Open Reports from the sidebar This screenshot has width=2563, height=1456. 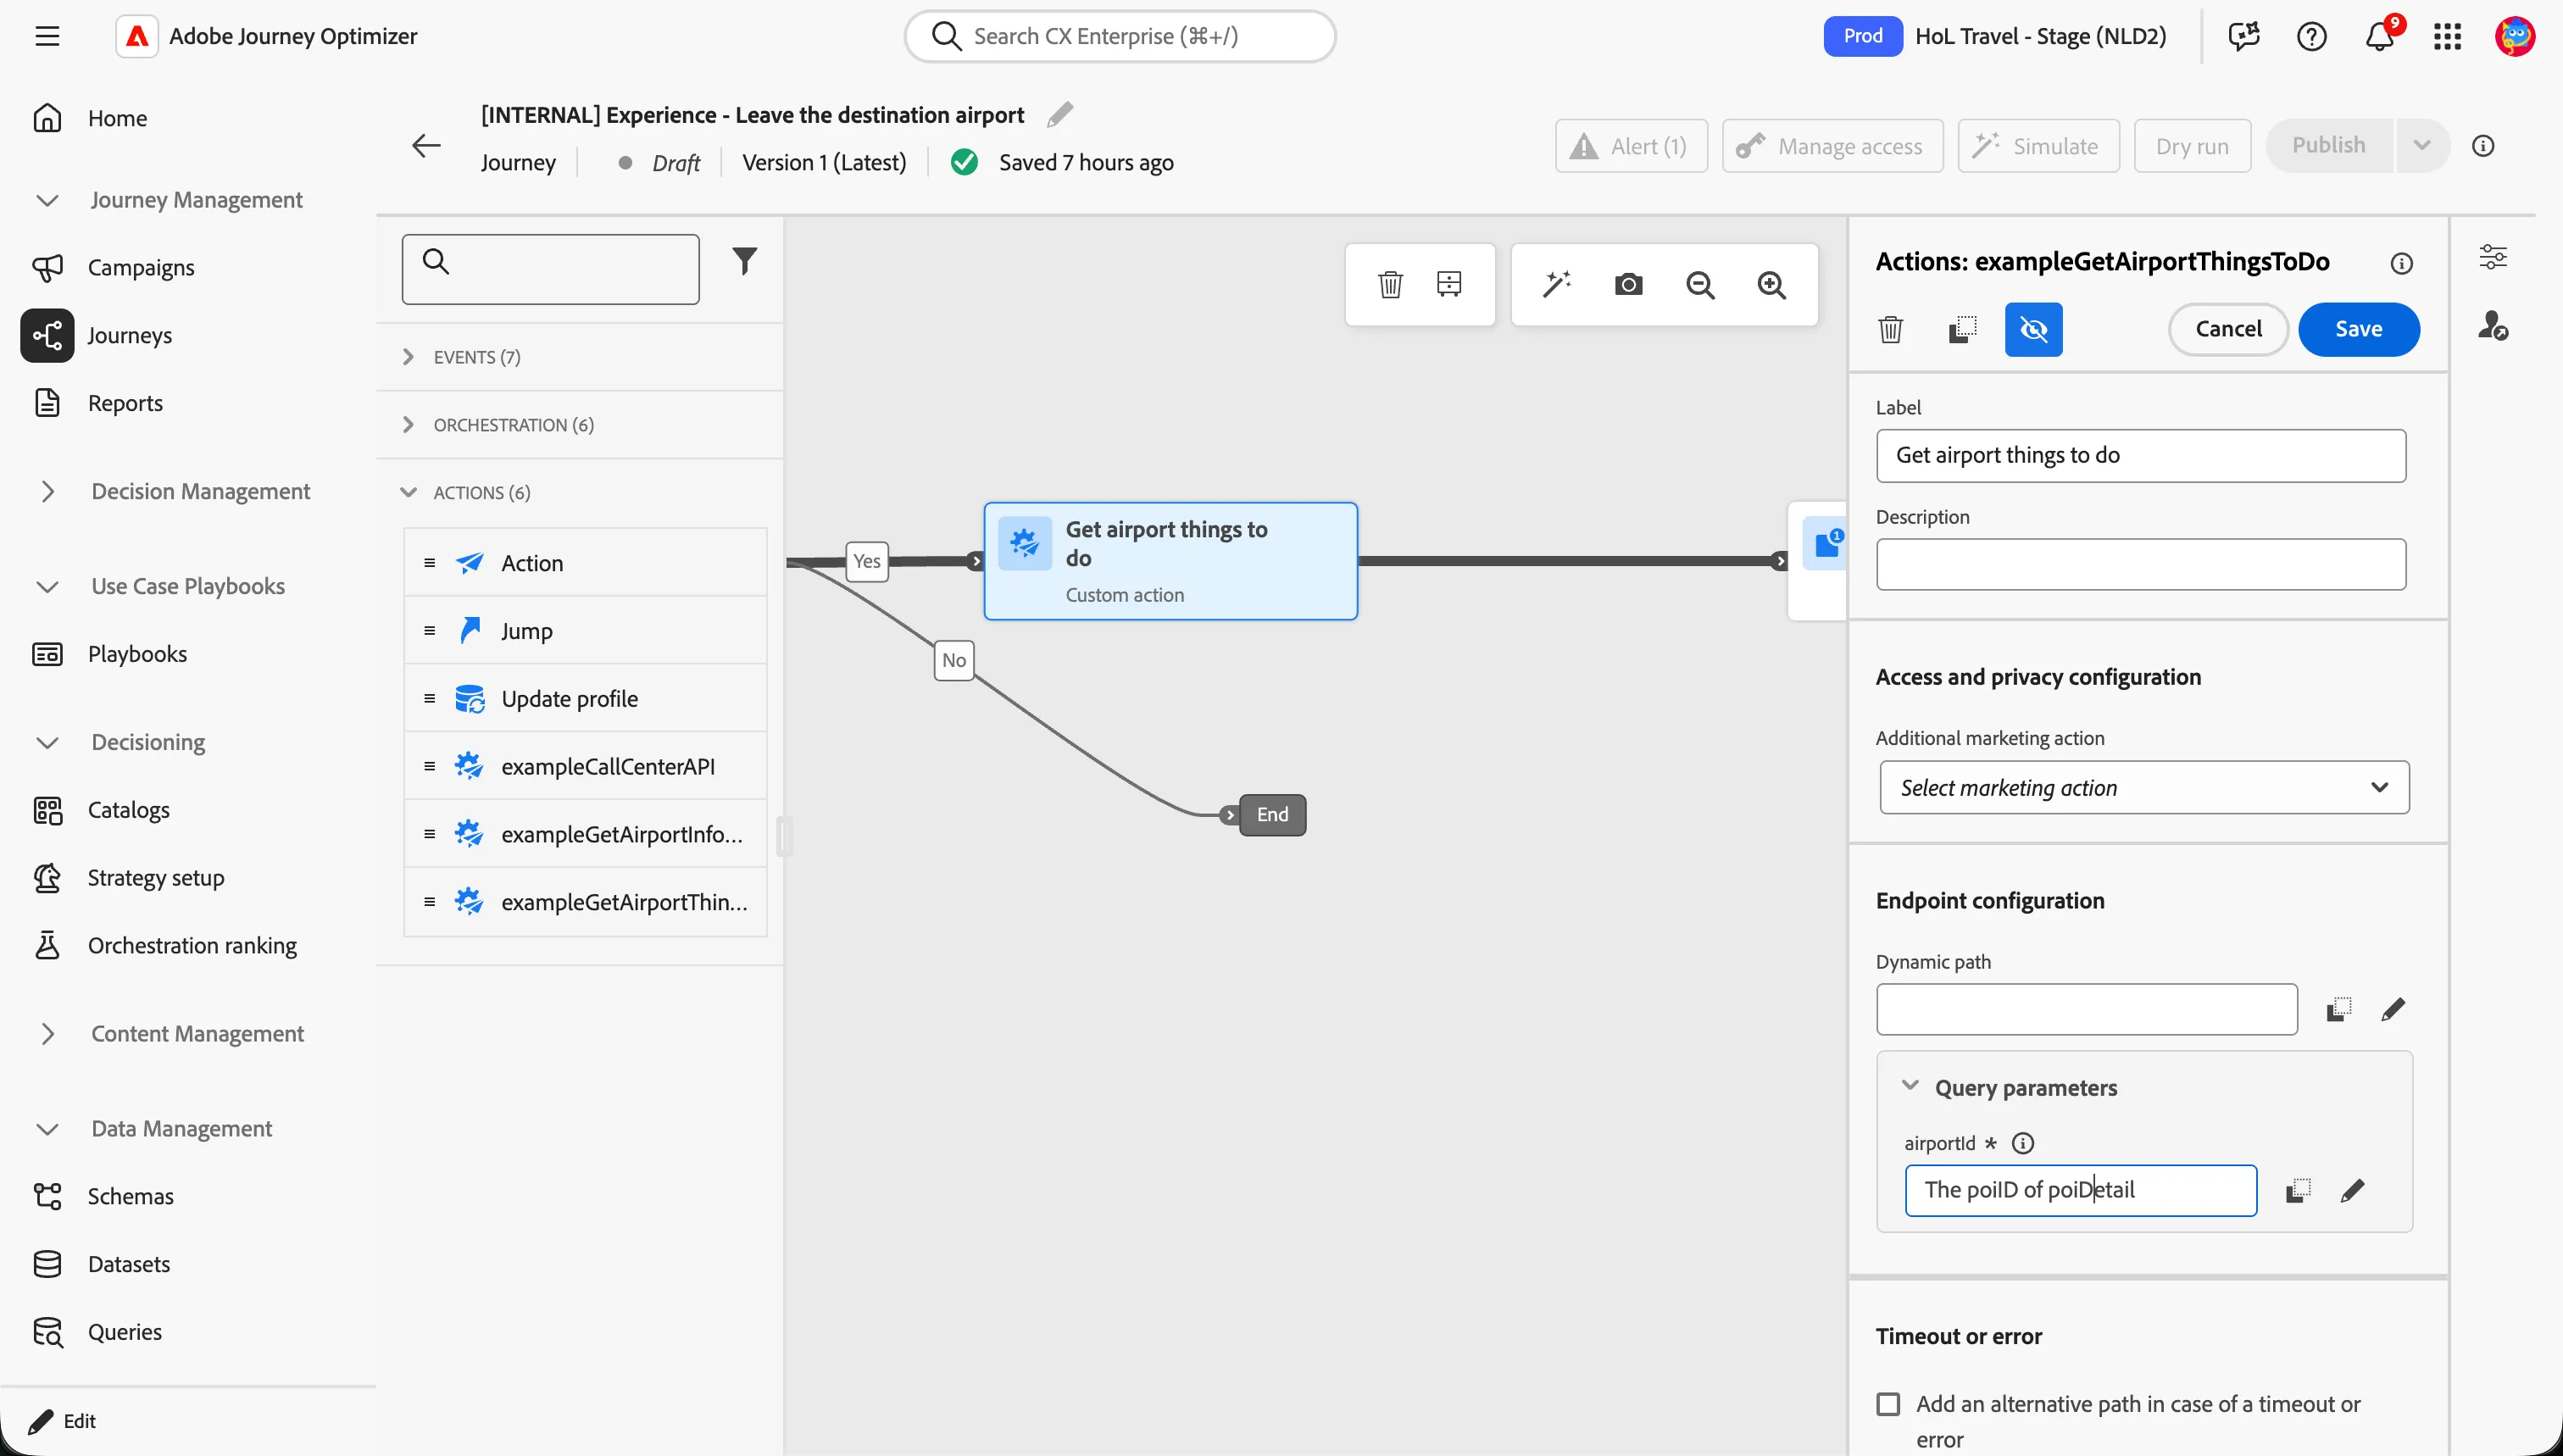pos(124,403)
